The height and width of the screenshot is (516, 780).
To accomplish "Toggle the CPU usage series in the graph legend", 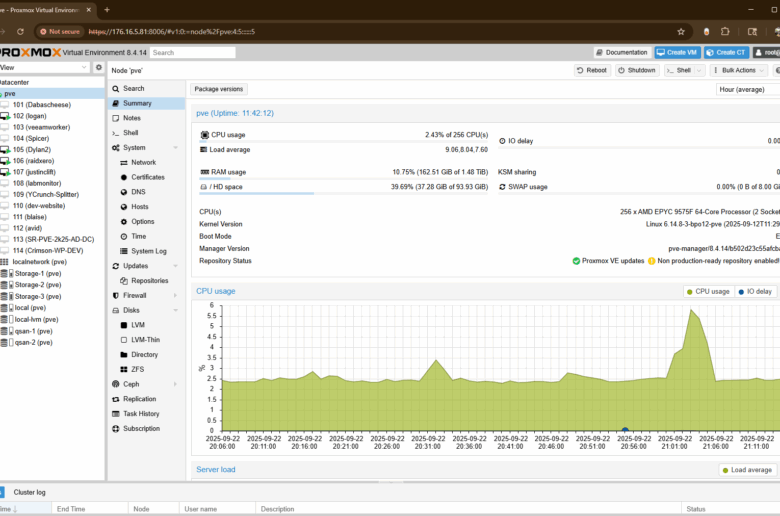I will pyautogui.click(x=708, y=291).
